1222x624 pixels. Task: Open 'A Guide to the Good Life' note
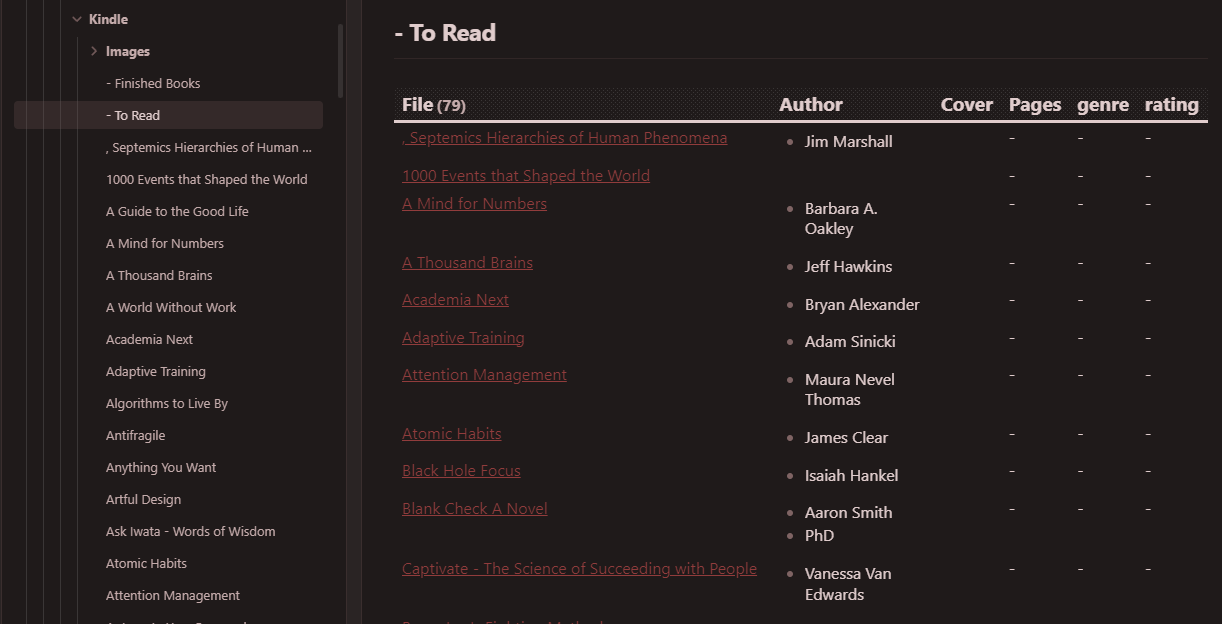177,211
